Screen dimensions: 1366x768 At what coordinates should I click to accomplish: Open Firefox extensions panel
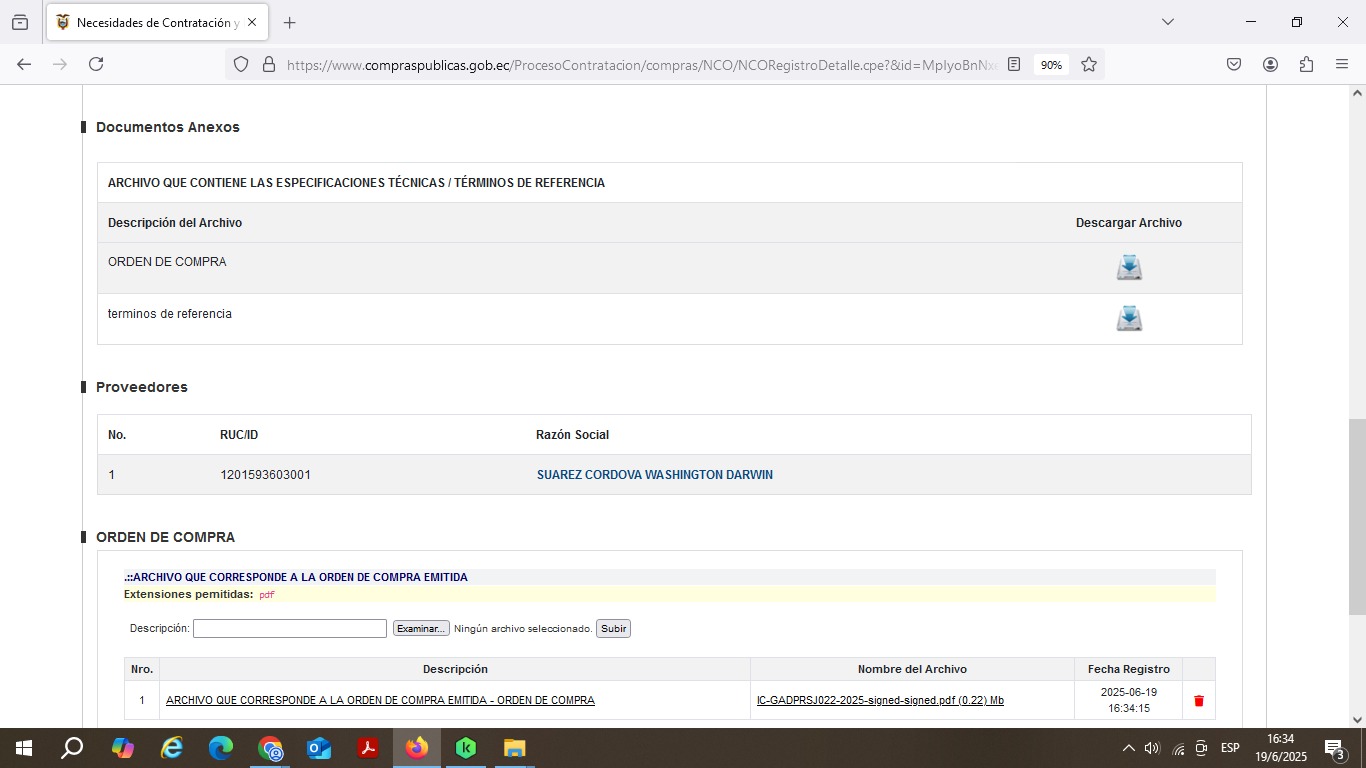point(1306,64)
